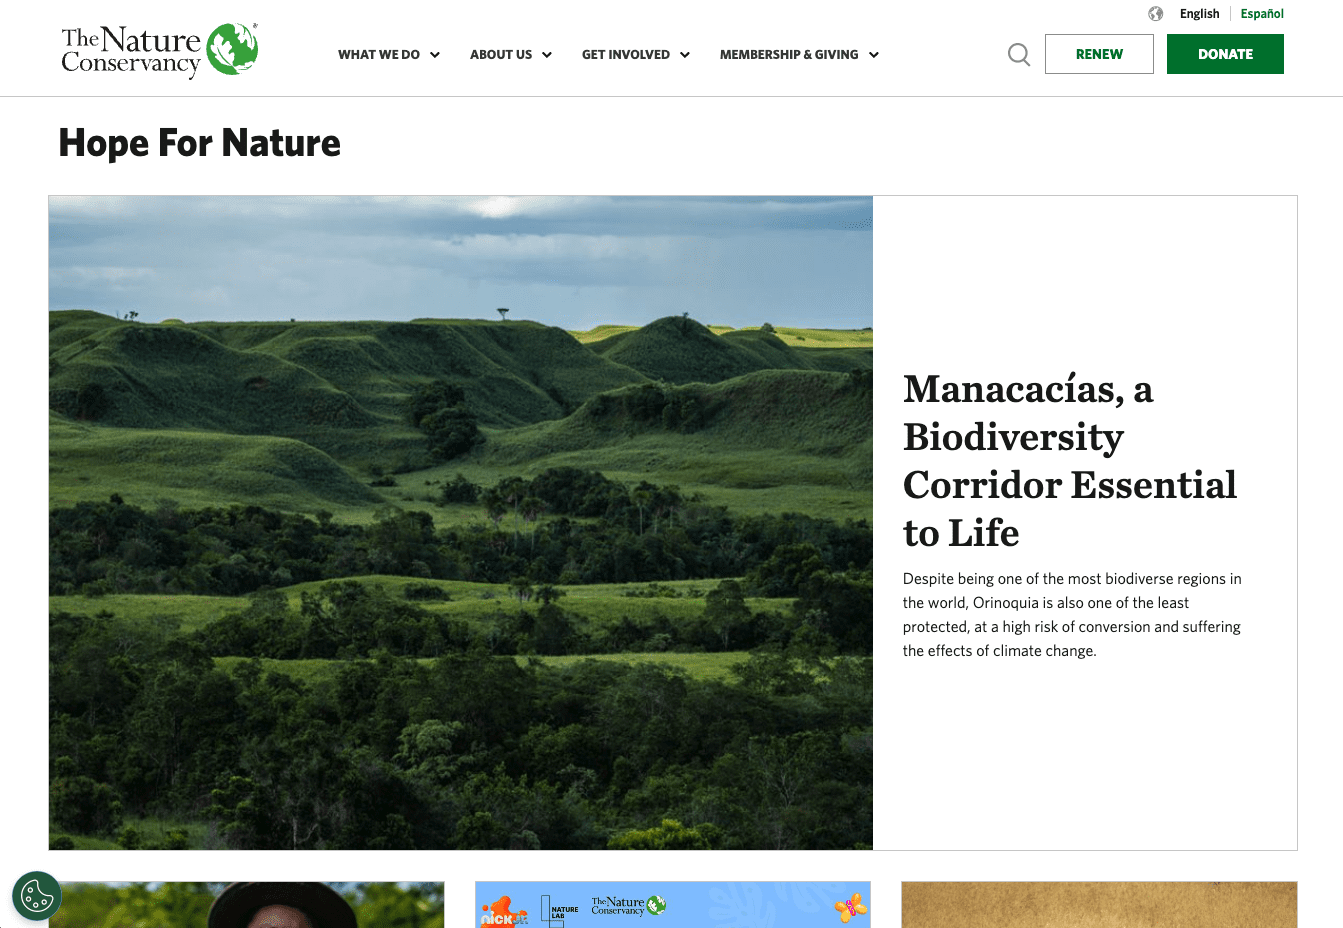Open cookie preferences icon
Image resolution: width=1343 pixels, height=928 pixels.
click(37, 896)
